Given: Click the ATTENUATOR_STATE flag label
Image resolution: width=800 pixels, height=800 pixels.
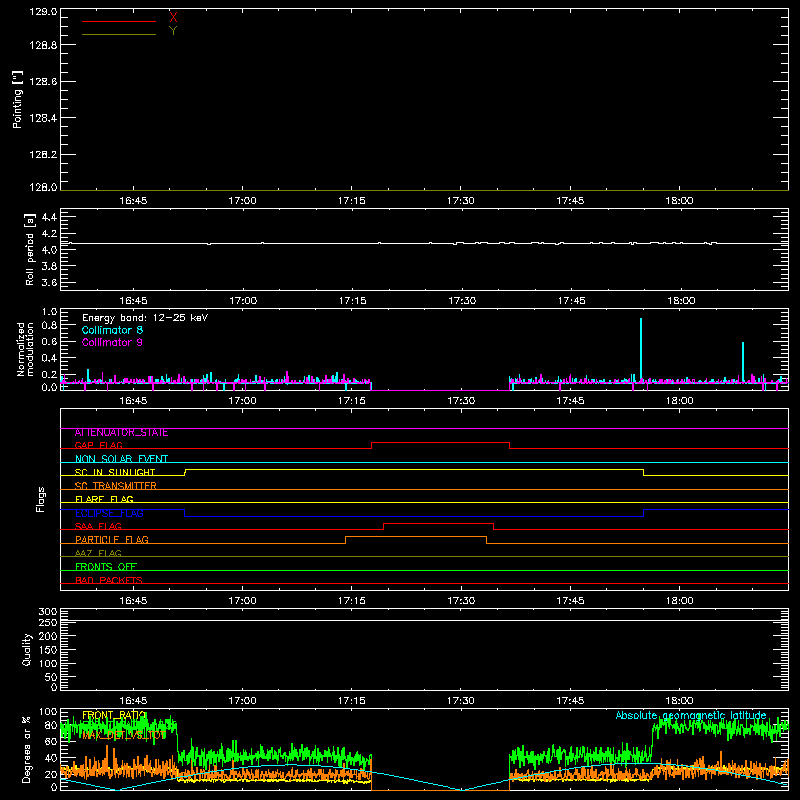Looking at the screenshot, I should coord(121,433).
